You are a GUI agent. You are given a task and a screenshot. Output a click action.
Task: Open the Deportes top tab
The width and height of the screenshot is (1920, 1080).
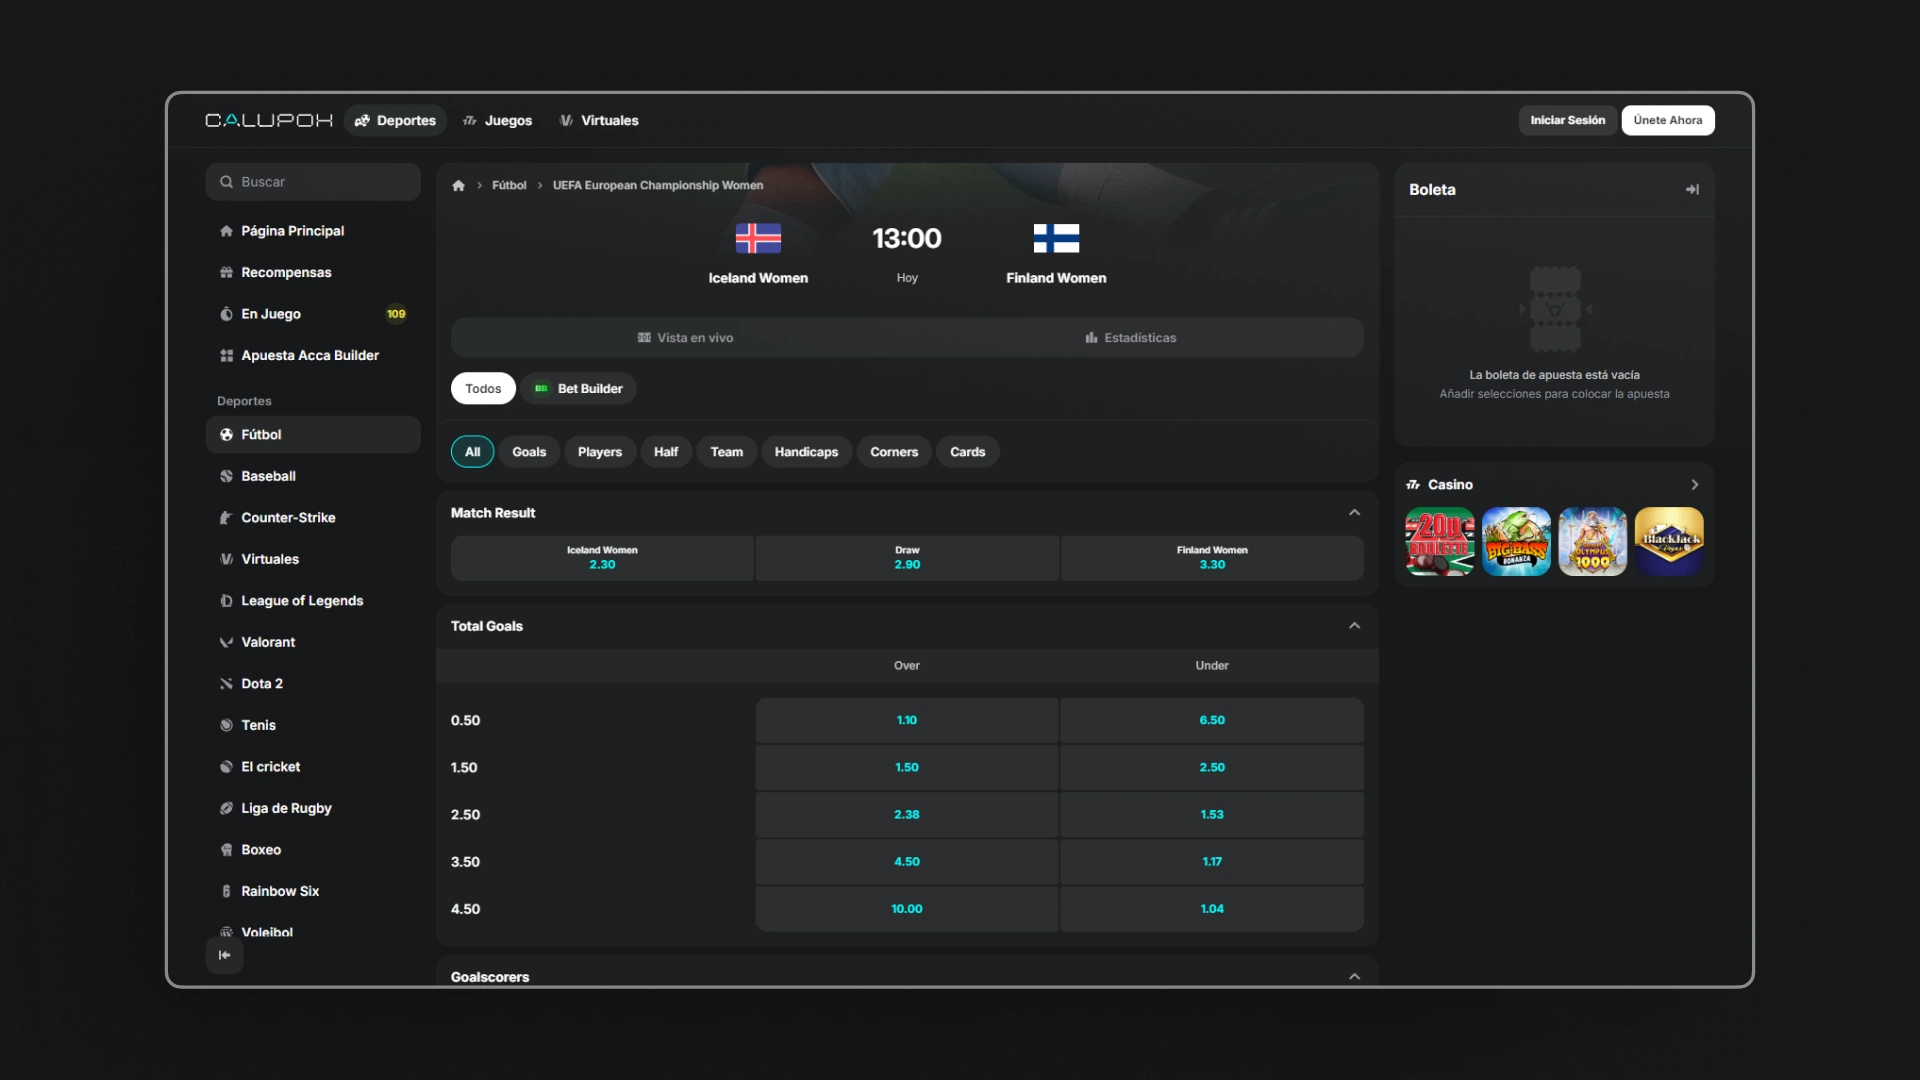[x=396, y=120]
